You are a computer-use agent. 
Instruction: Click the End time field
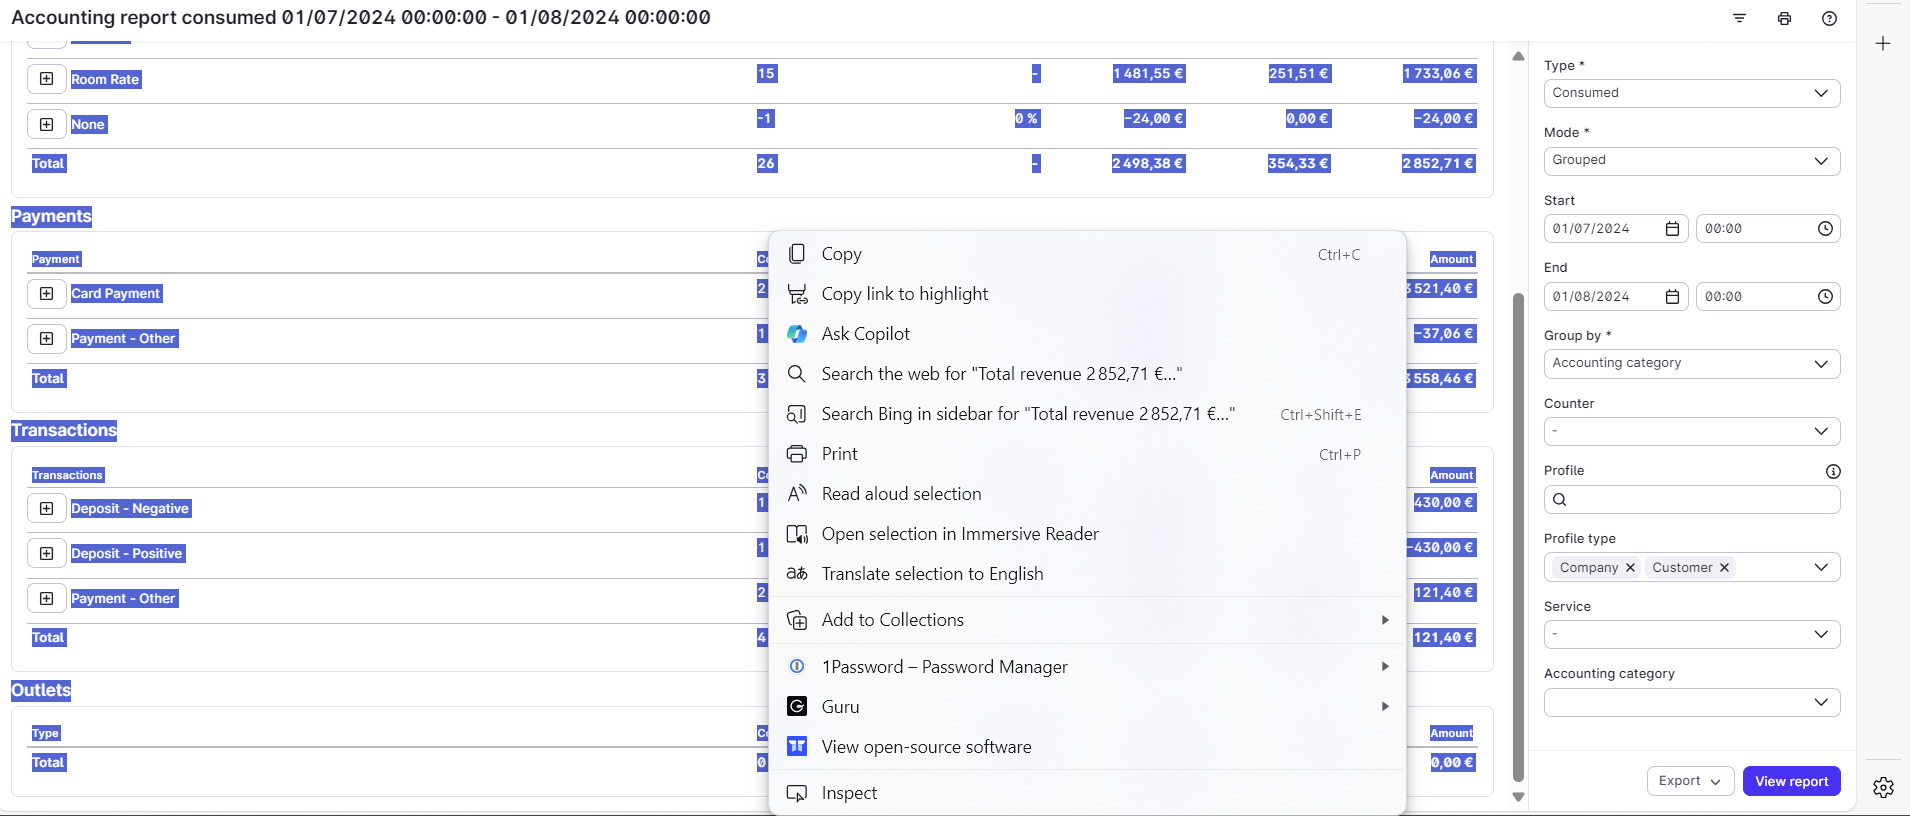pos(1768,297)
